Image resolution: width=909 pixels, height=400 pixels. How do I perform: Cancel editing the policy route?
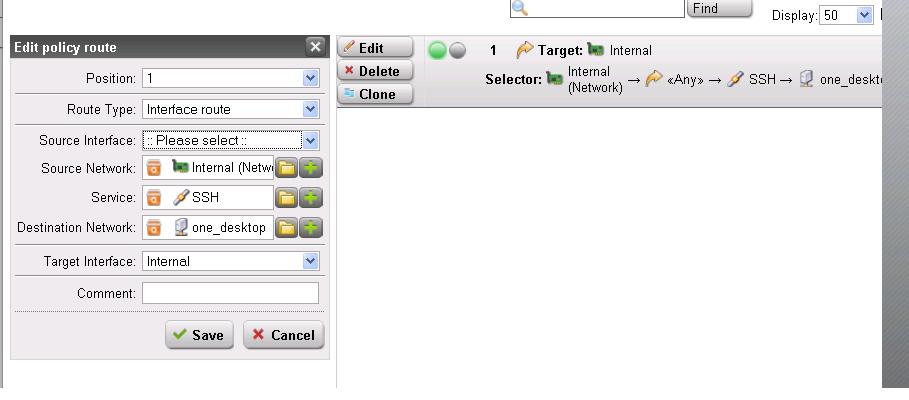[283, 335]
